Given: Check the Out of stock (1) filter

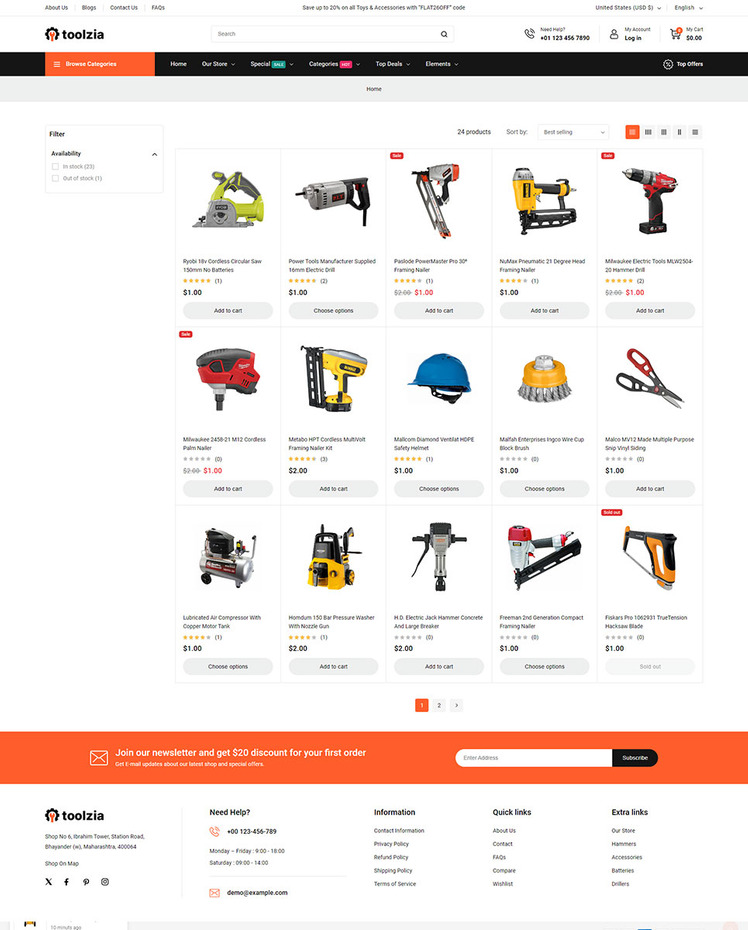Looking at the screenshot, I should 55,178.
